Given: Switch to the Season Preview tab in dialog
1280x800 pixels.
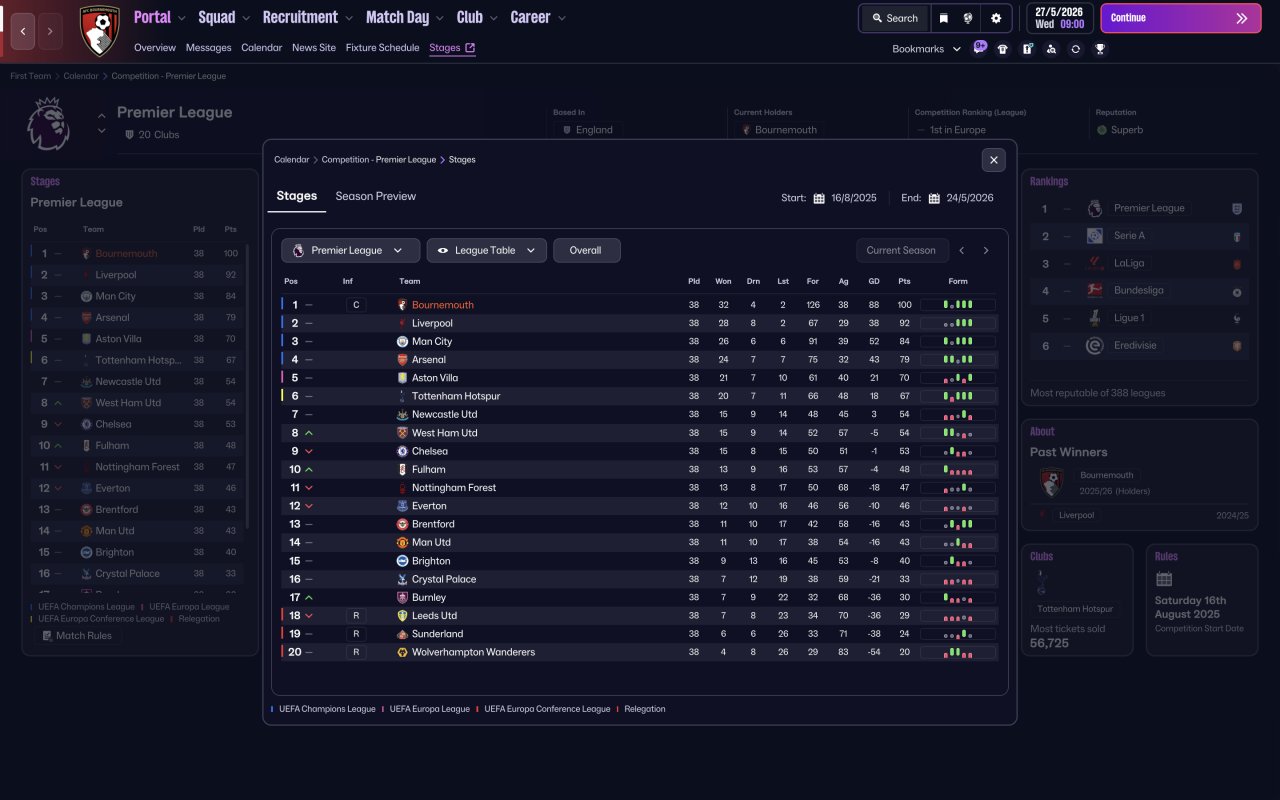Looking at the screenshot, I should [x=376, y=196].
